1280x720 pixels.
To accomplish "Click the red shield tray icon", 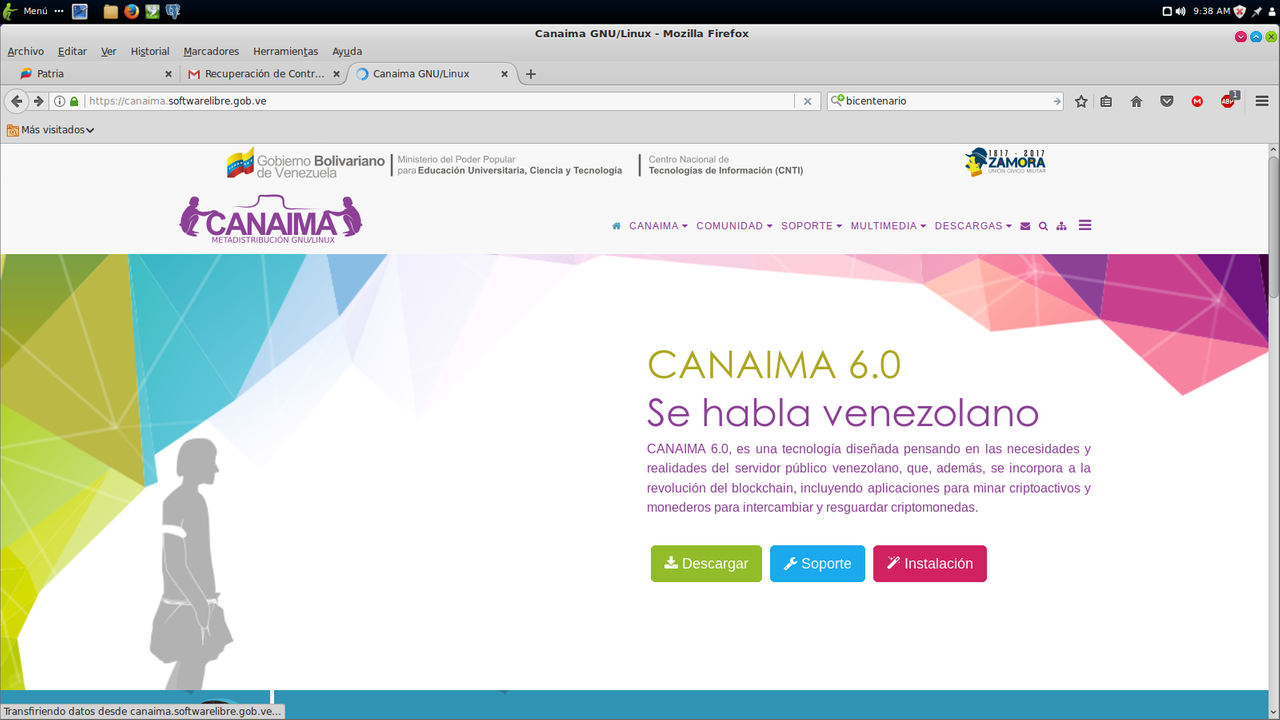I will (x=1240, y=11).
